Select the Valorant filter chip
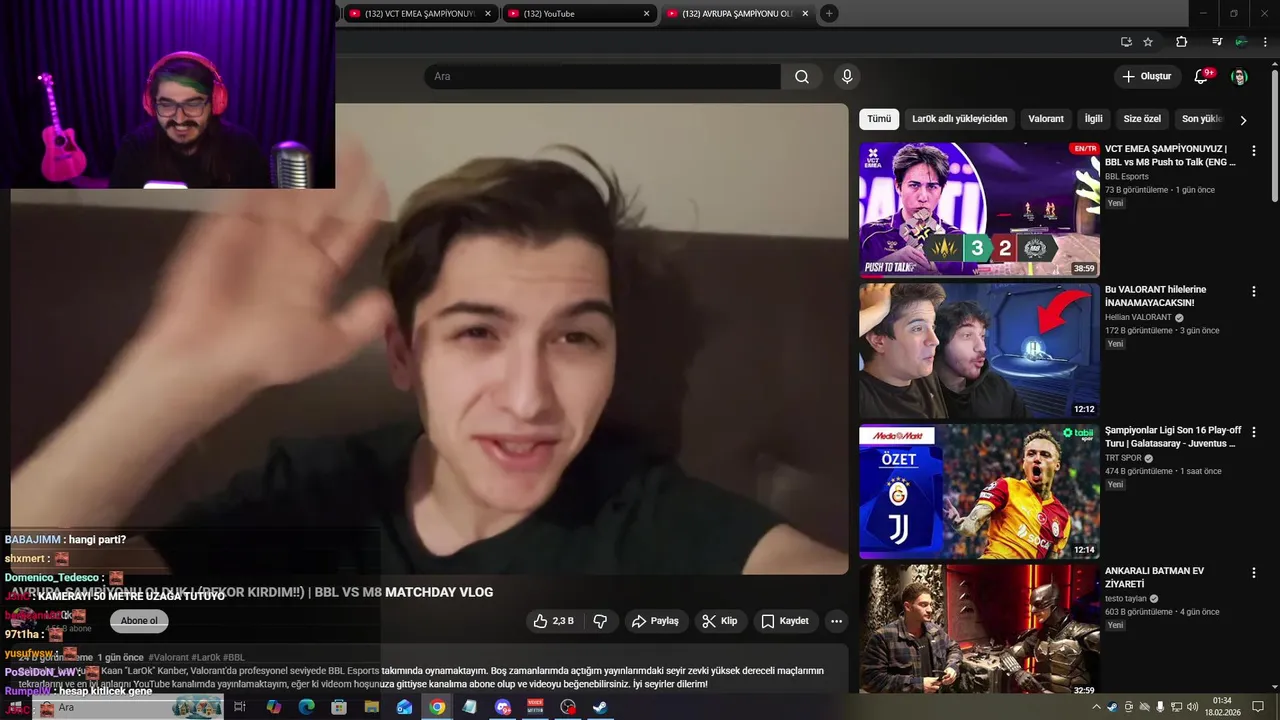 coord(1046,119)
